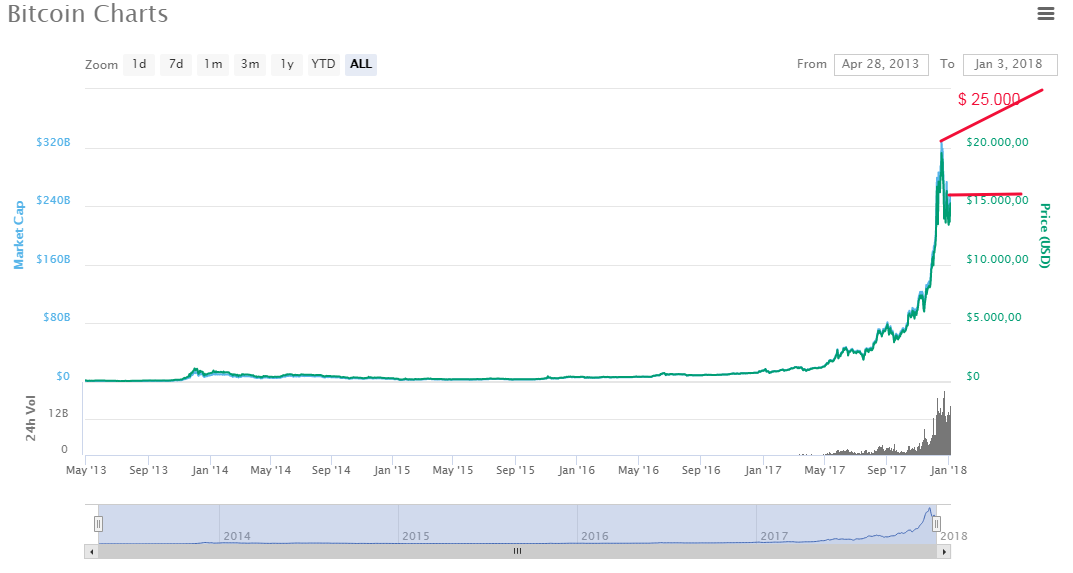Select the ALL zoom range
Screen dimensions: 1073x573
tap(361, 64)
